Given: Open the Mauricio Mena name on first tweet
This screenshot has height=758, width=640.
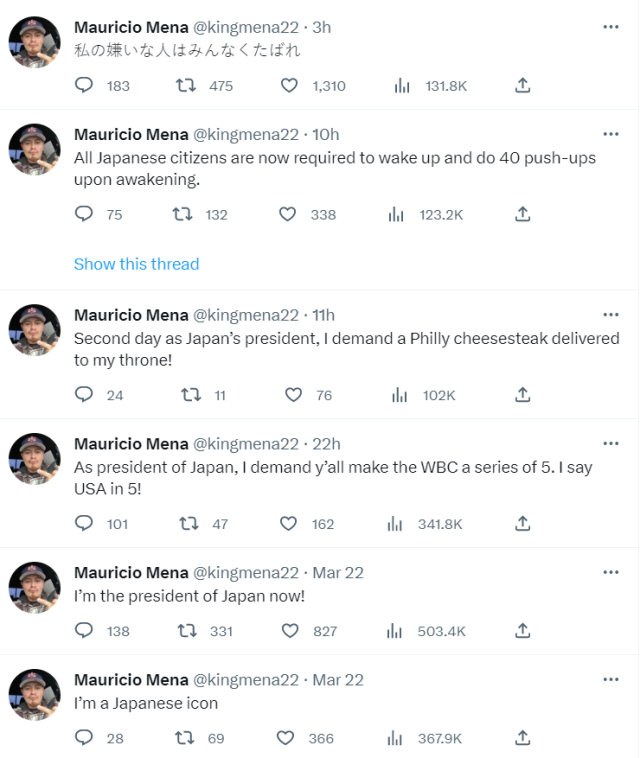Looking at the screenshot, I should (131, 26).
